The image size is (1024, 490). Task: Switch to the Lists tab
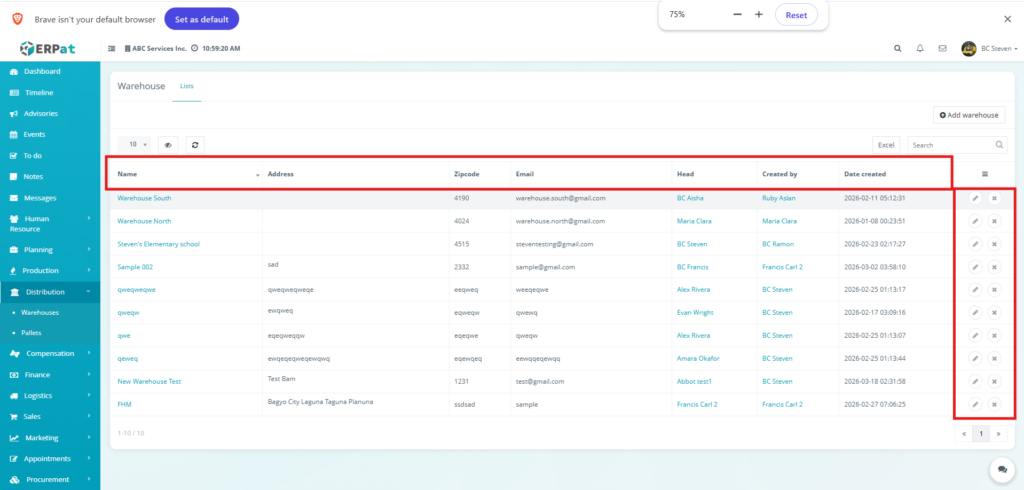187,87
